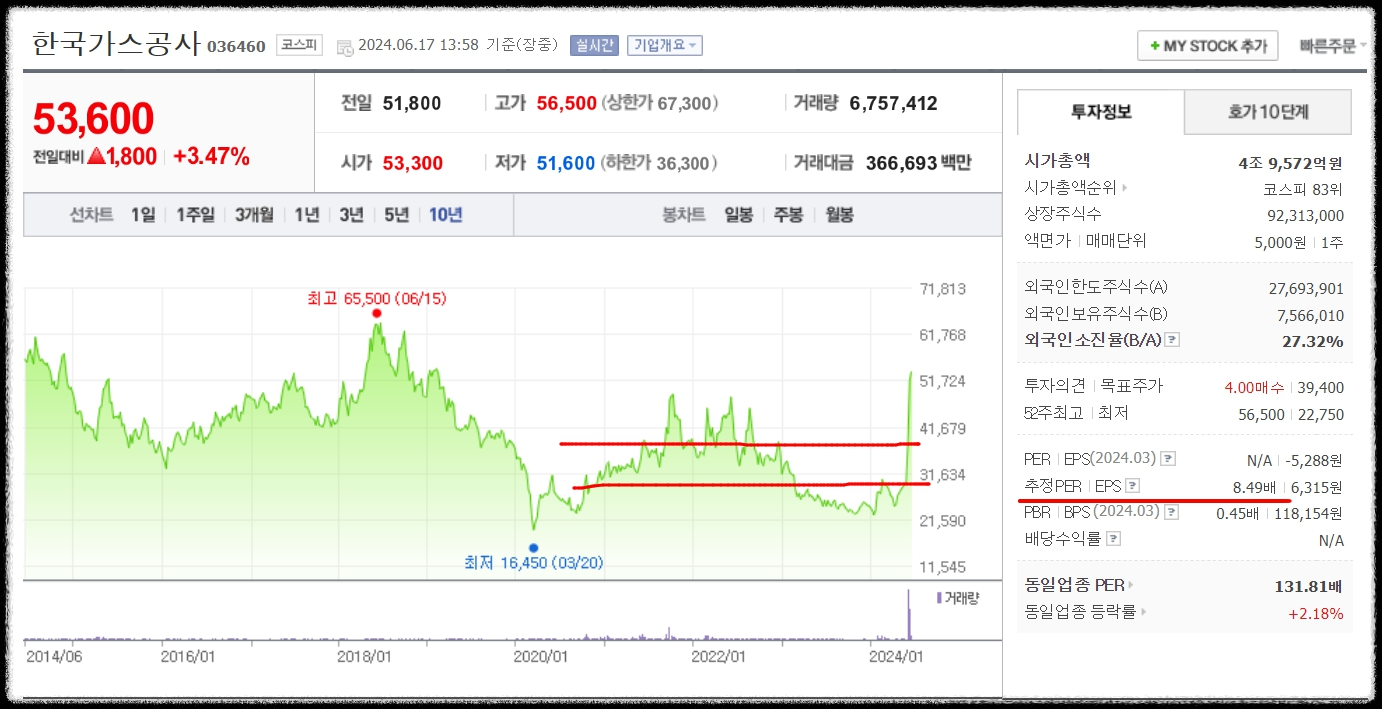The height and width of the screenshot is (709, 1382).
Task: Click the volume spike bar near 2024/01
Action: click(909, 613)
